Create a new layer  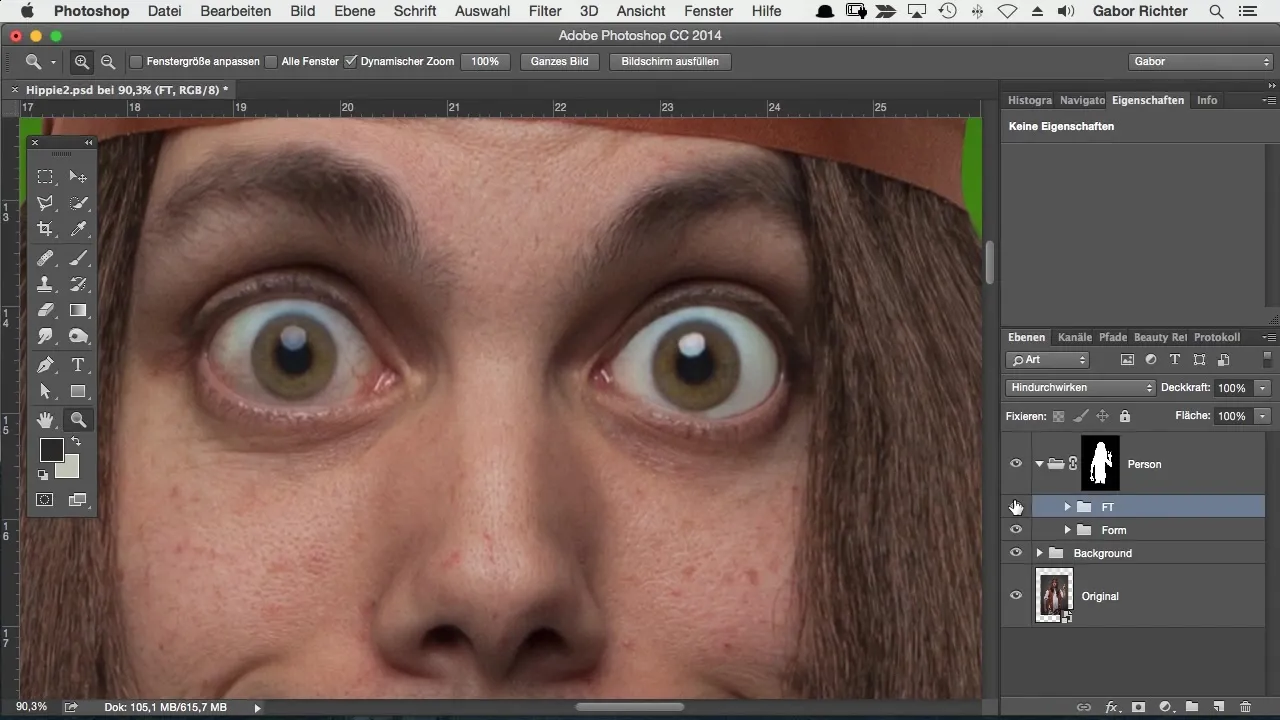tap(1219, 707)
